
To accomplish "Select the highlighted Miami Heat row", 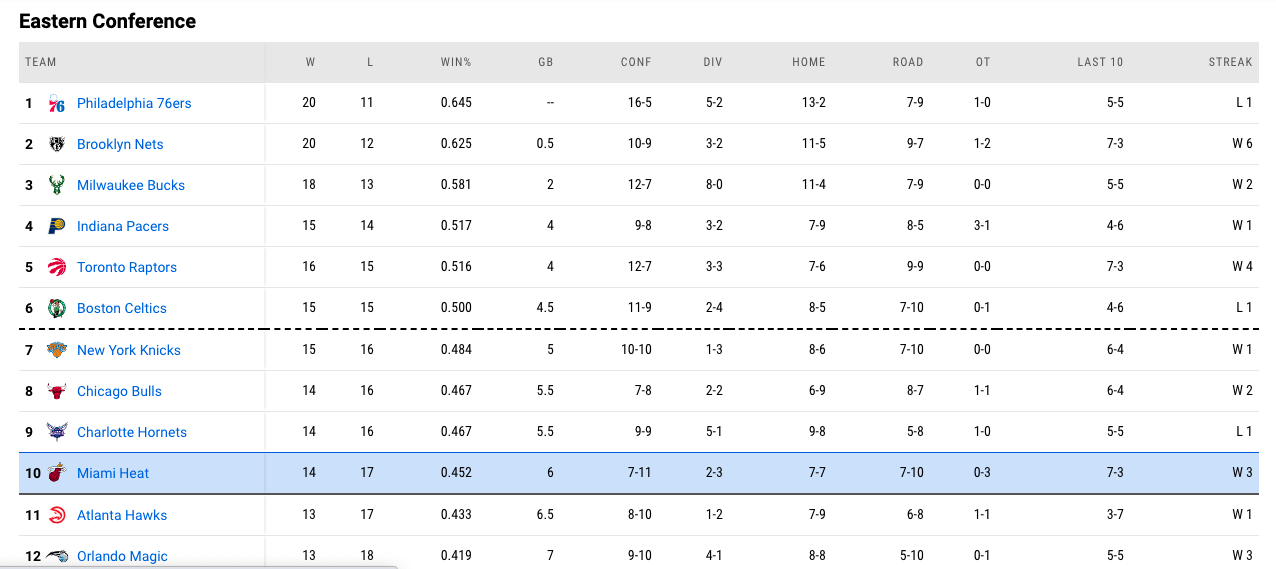I will 640,473.
